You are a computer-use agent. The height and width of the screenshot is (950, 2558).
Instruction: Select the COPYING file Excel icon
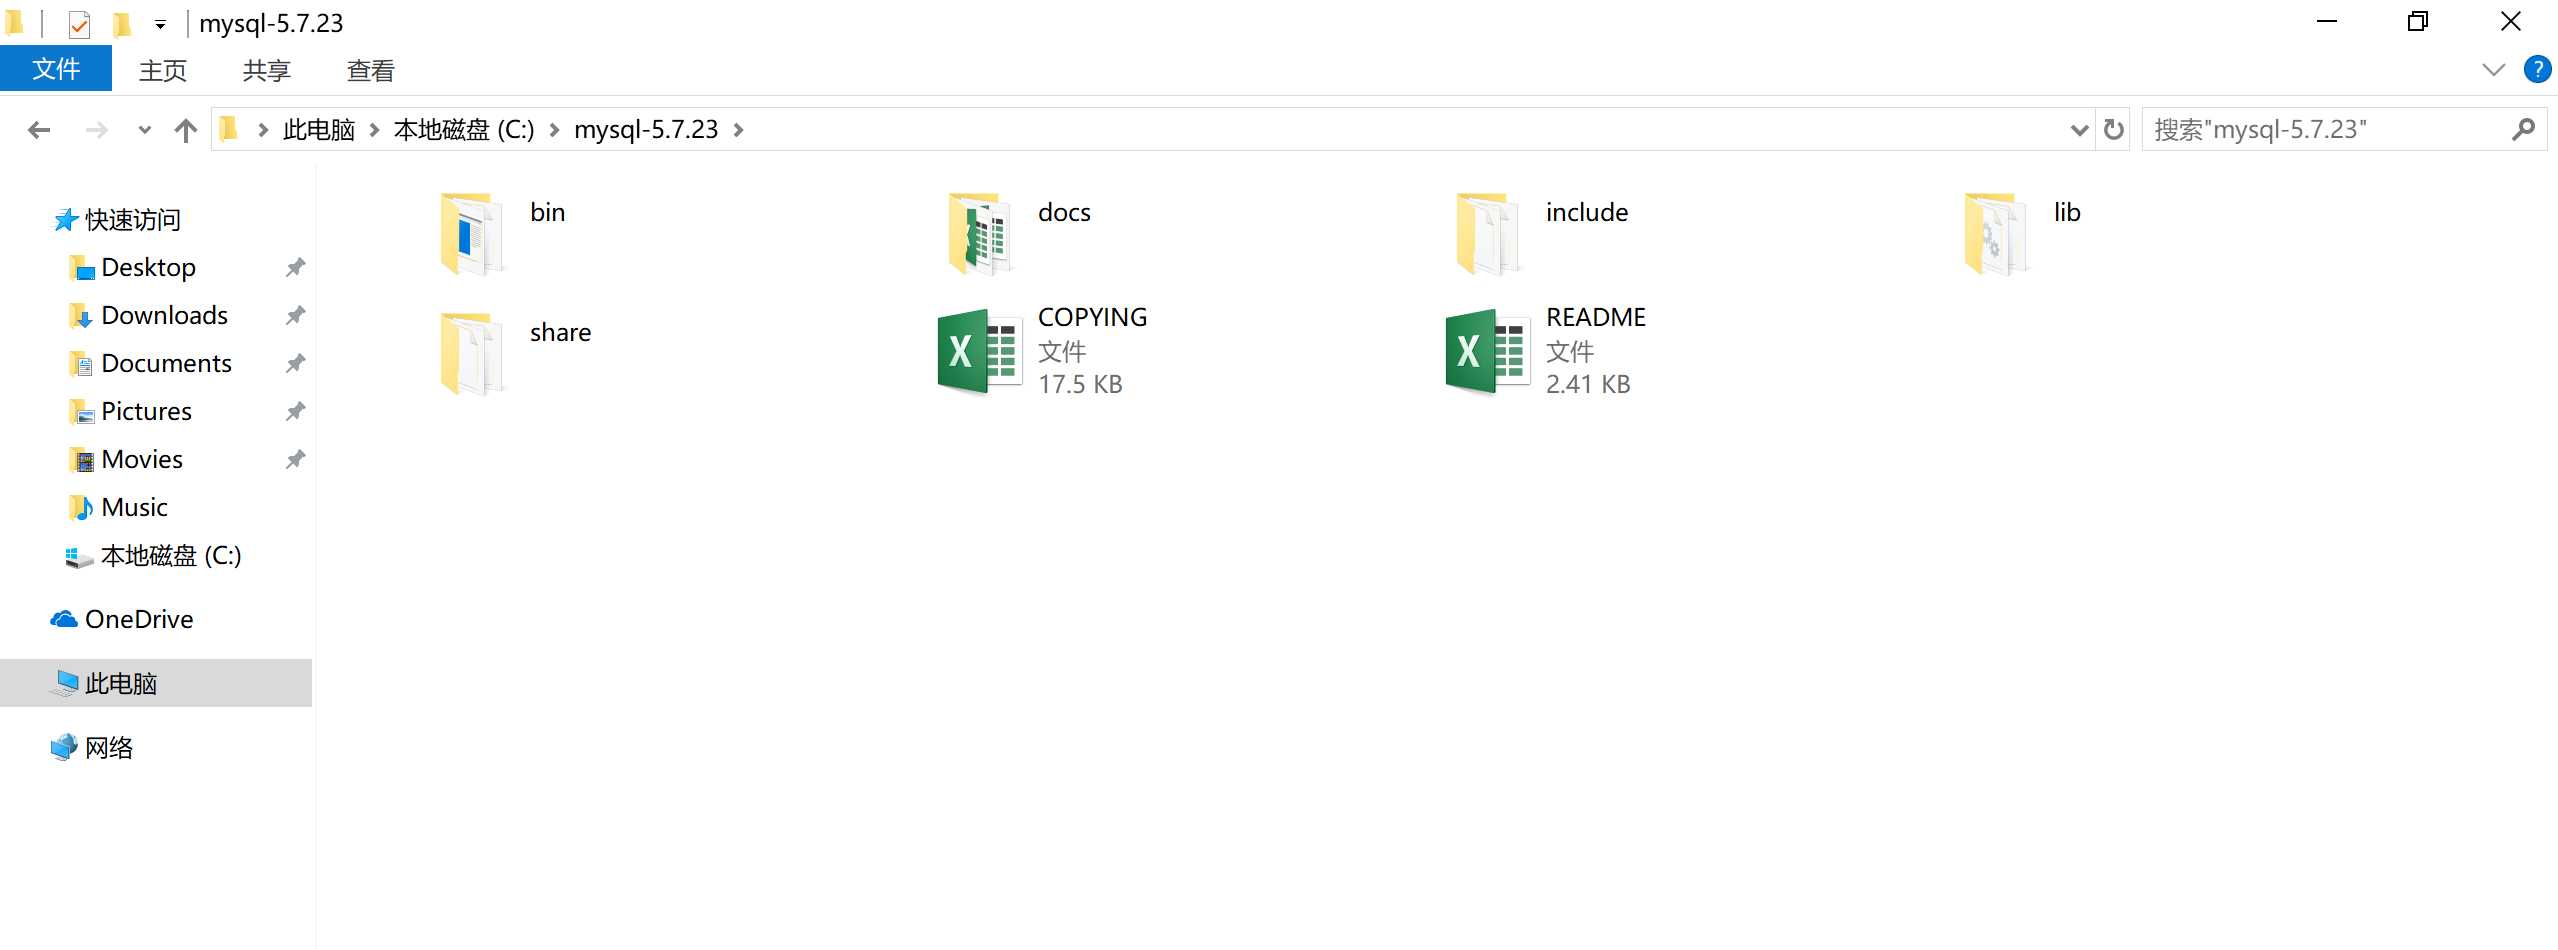click(x=979, y=352)
